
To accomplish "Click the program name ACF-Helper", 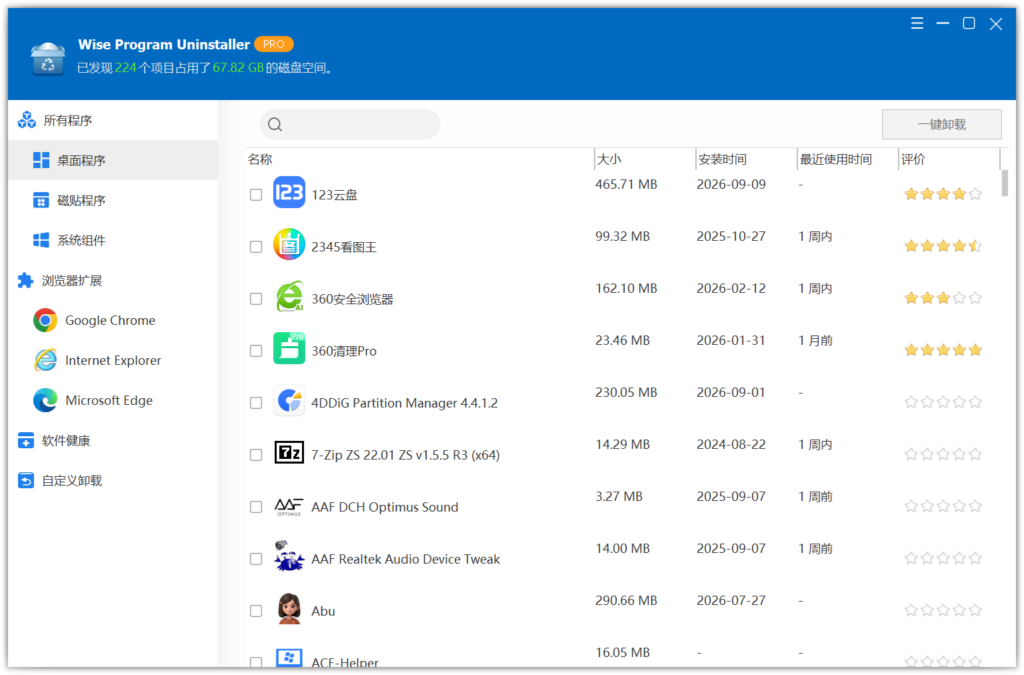I will pos(345,662).
